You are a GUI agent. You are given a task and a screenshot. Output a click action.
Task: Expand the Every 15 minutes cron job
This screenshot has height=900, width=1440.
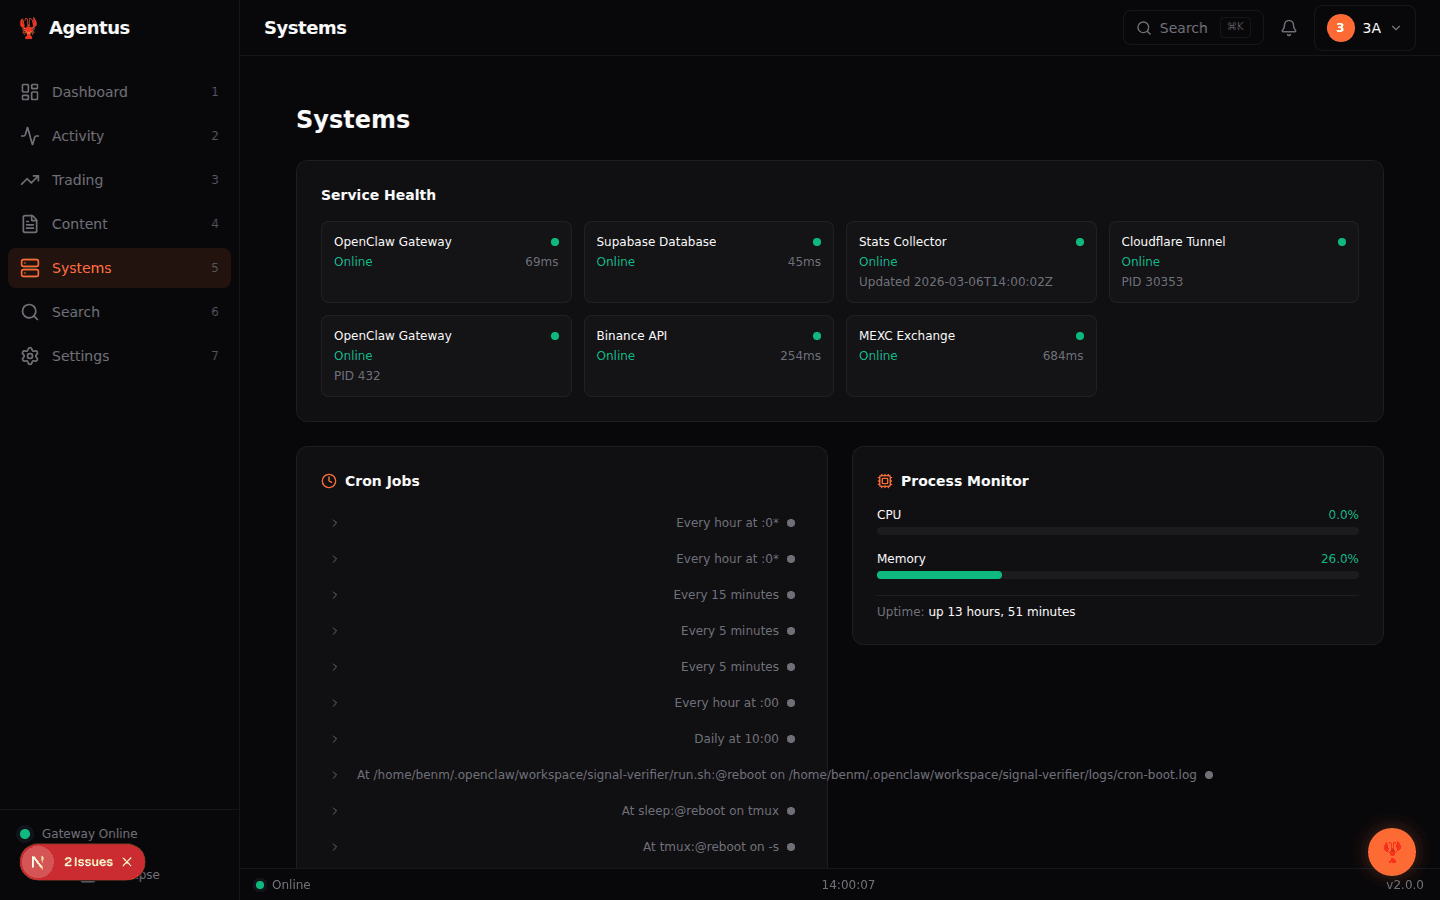point(334,594)
